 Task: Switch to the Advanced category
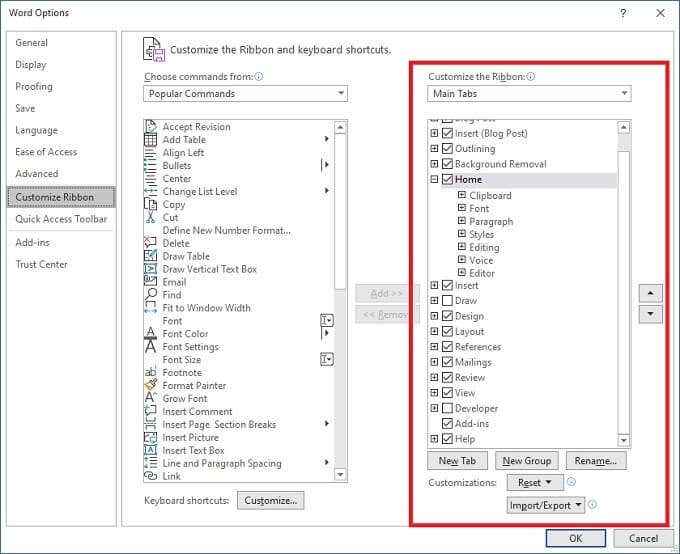(x=36, y=174)
